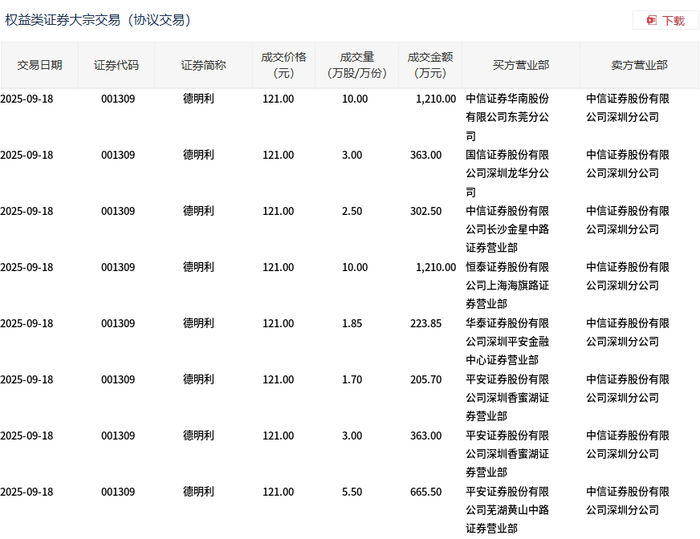Click volume 3.00 in the 国信证券 row
This screenshot has height=539, width=700.
[352, 155]
